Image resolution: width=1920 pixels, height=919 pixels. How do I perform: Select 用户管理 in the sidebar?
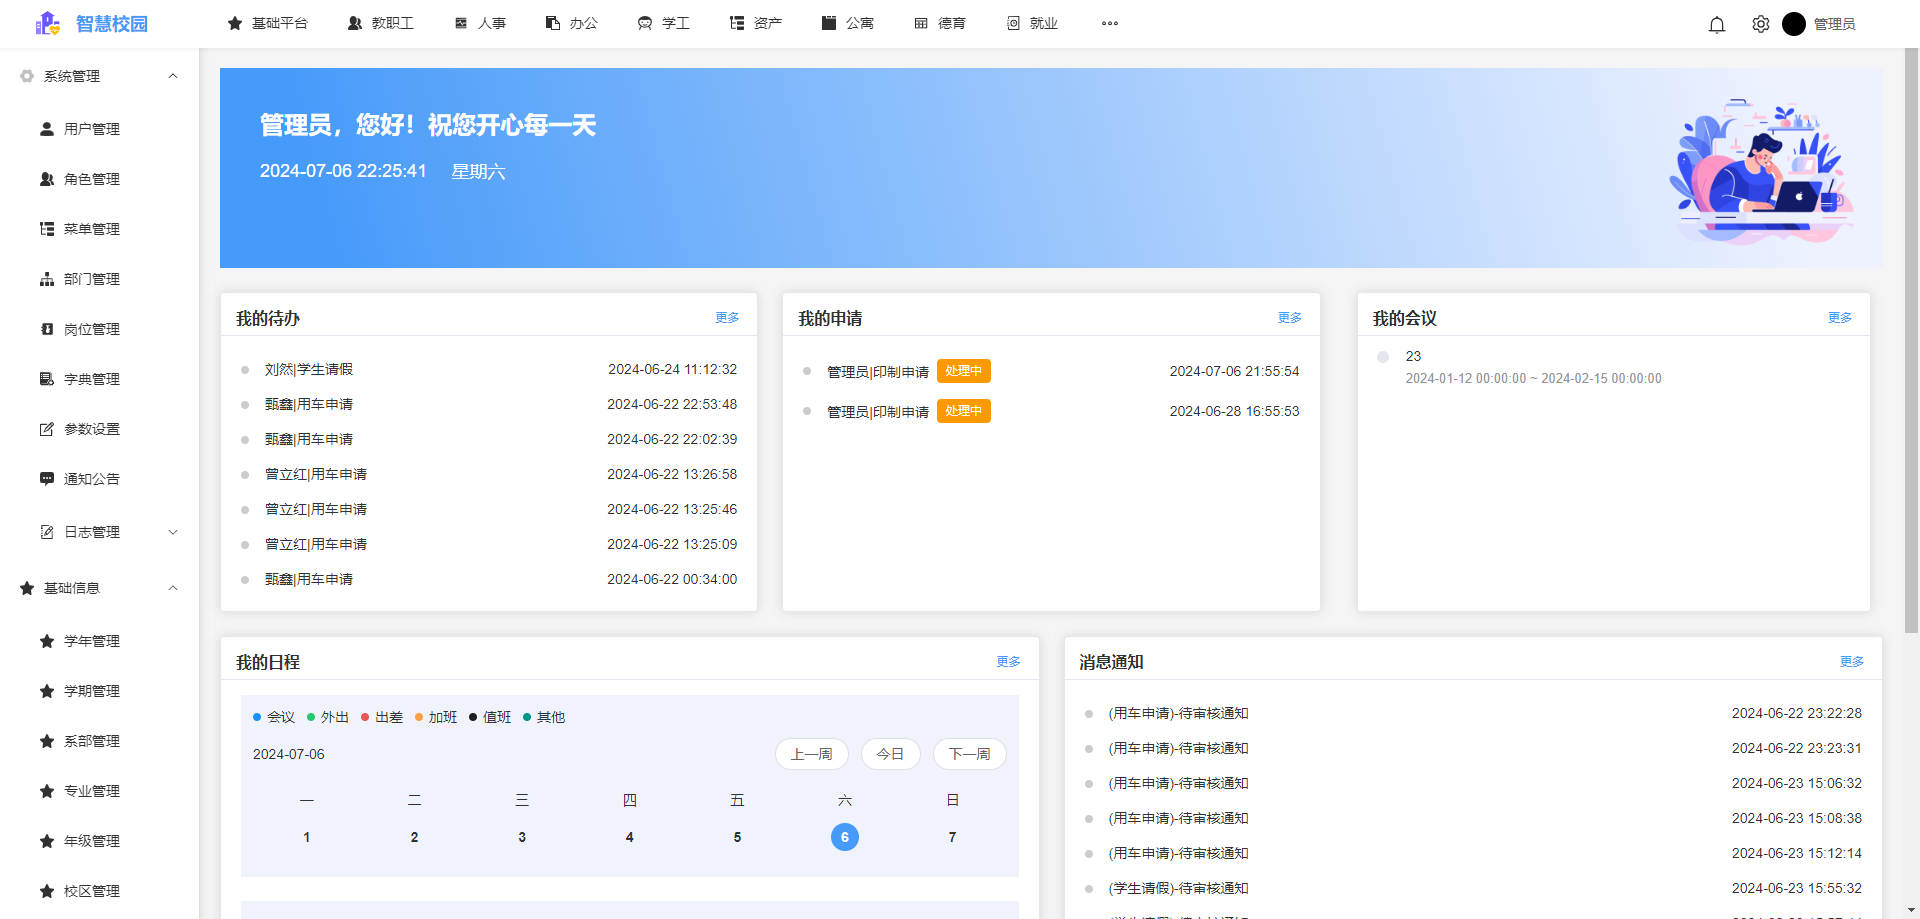point(91,128)
